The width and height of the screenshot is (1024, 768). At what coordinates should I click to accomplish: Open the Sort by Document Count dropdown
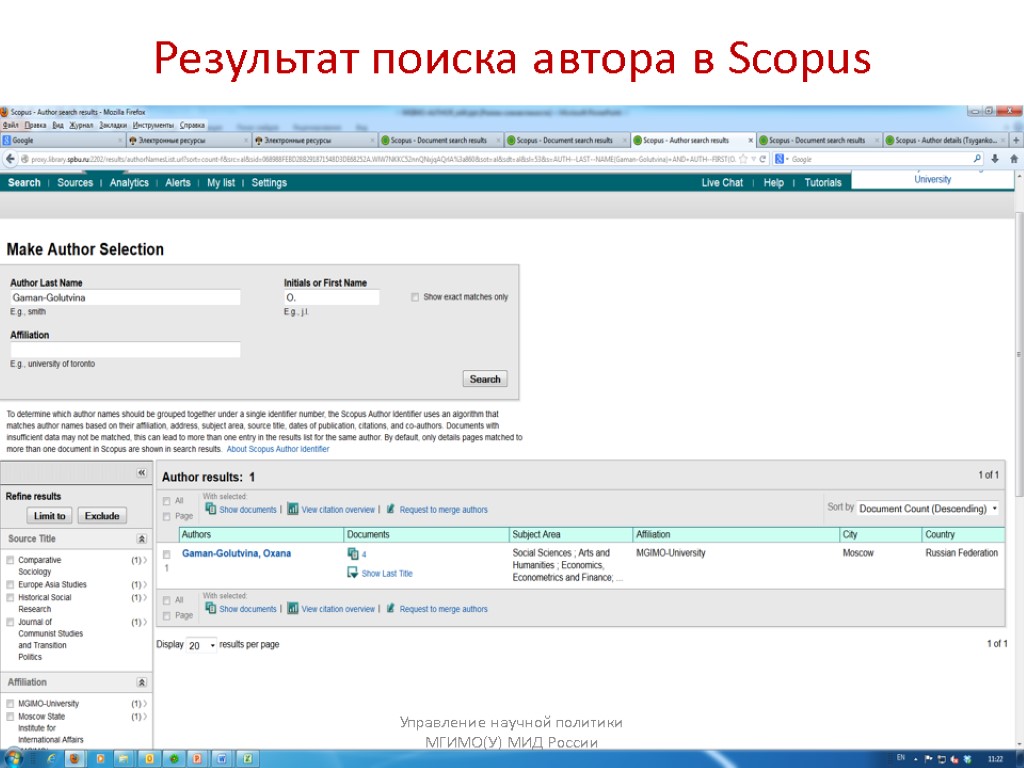[927, 508]
